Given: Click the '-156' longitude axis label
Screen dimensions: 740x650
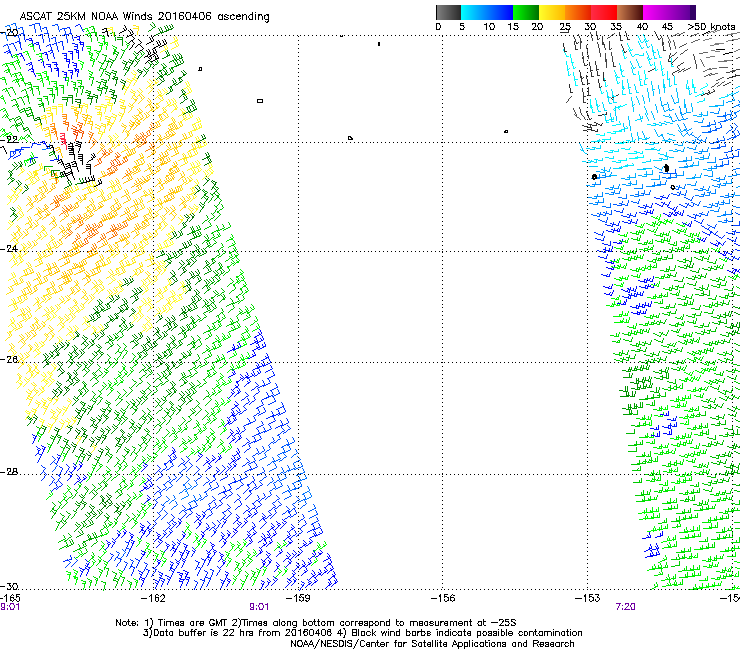Looking at the screenshot, I should (443, 598).
